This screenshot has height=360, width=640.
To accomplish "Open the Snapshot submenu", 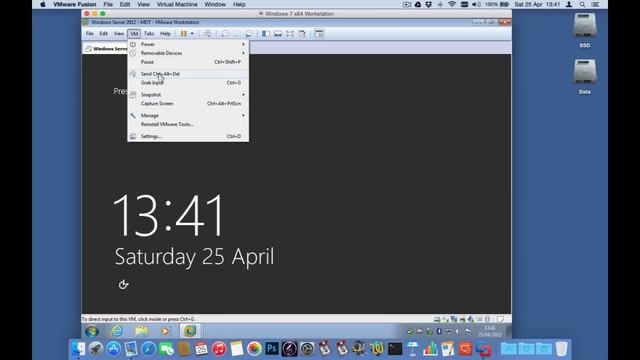I will coord(188,95).
